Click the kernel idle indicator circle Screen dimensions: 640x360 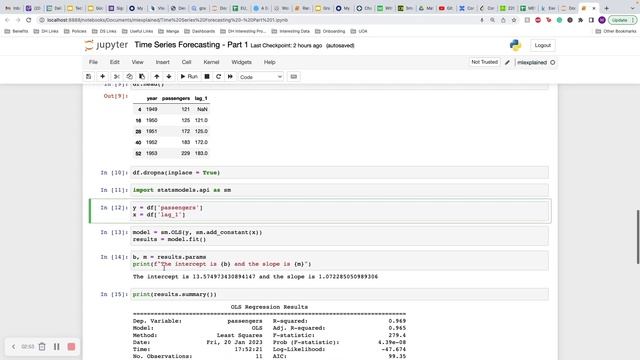coord(553,62)
